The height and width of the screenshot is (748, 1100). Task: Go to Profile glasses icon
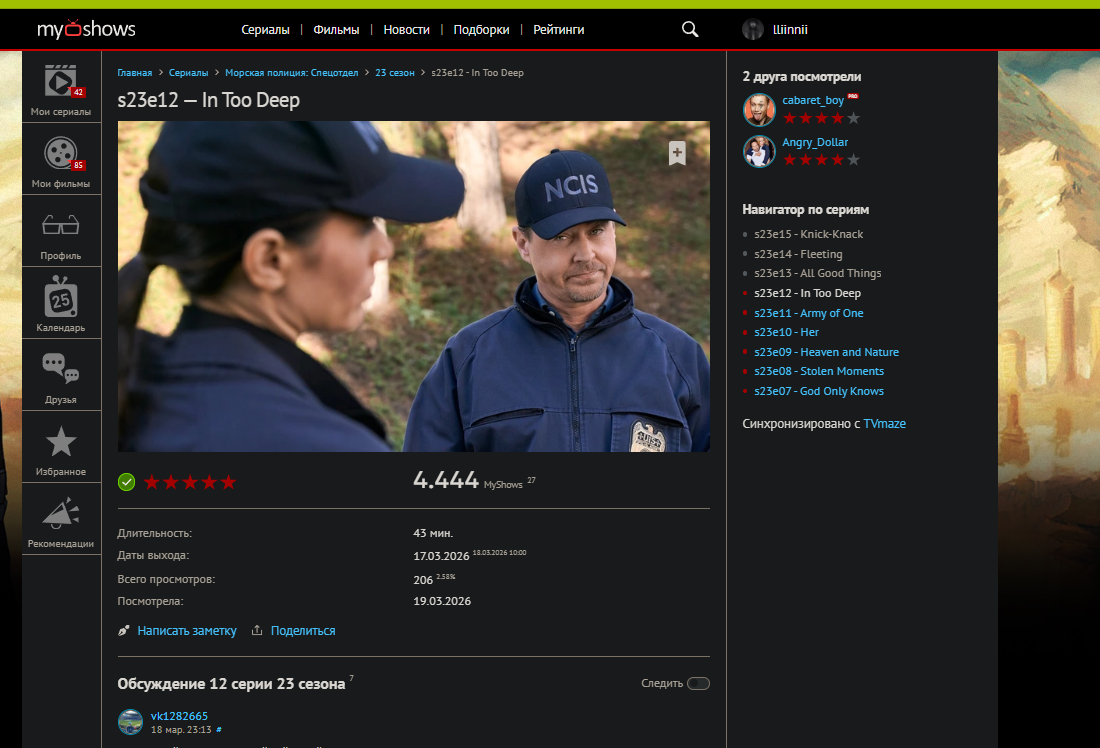[61, 225]
